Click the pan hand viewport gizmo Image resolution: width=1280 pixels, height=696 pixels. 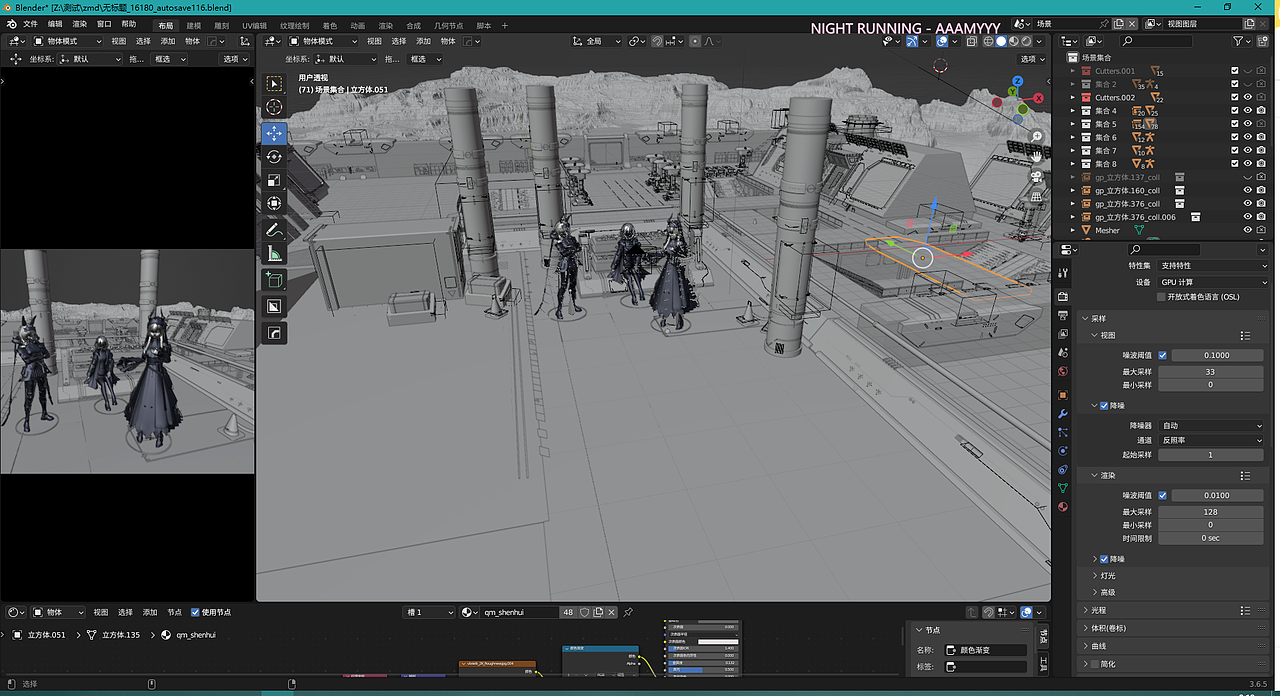point(1037,156)
